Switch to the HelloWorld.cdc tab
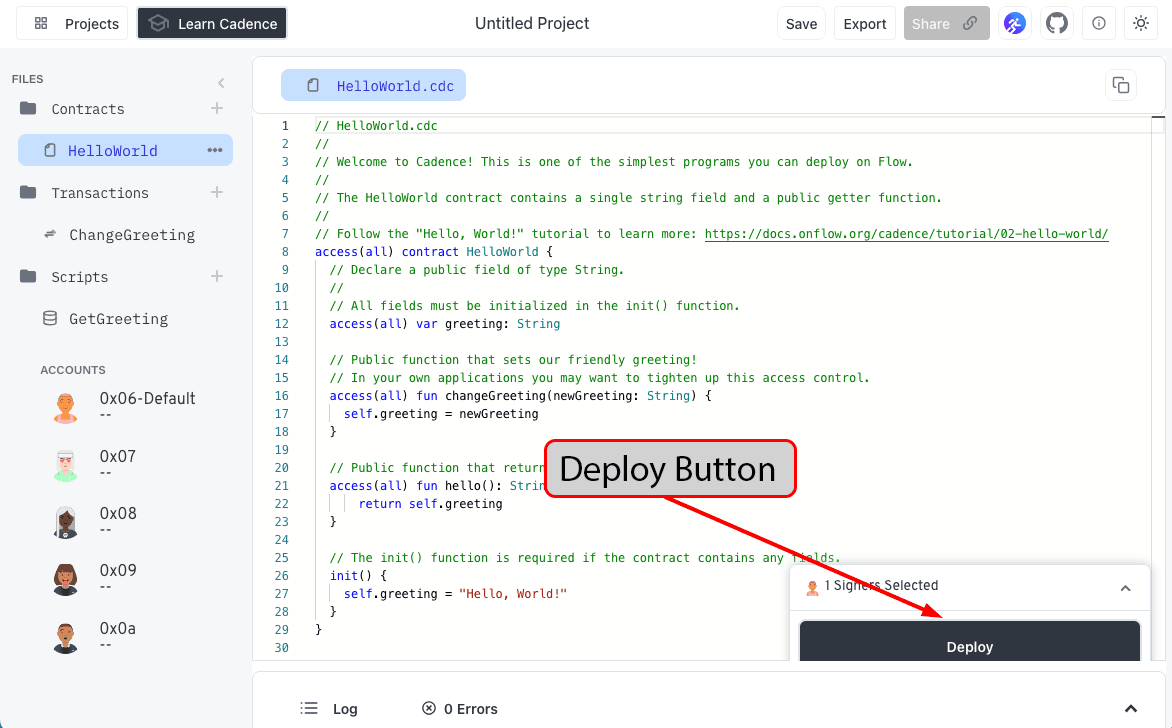The width and height of the screenshot is (1172, 728). (x=373, y=85)
